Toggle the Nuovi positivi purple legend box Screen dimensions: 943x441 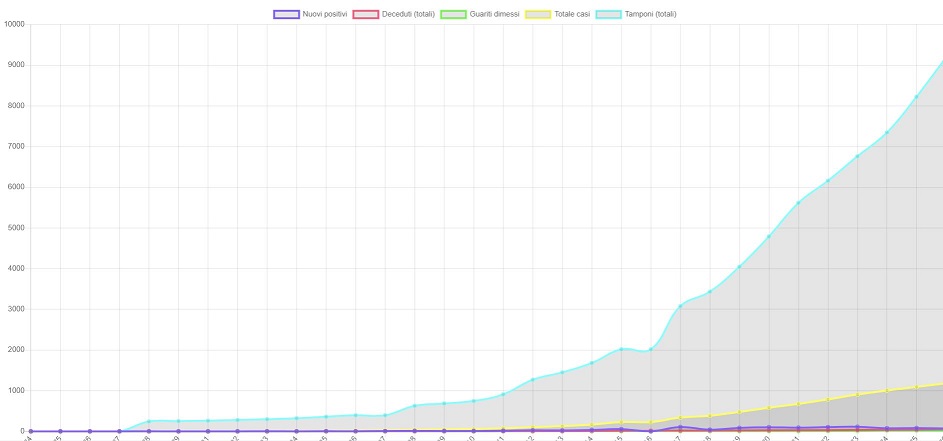[285, 15]
